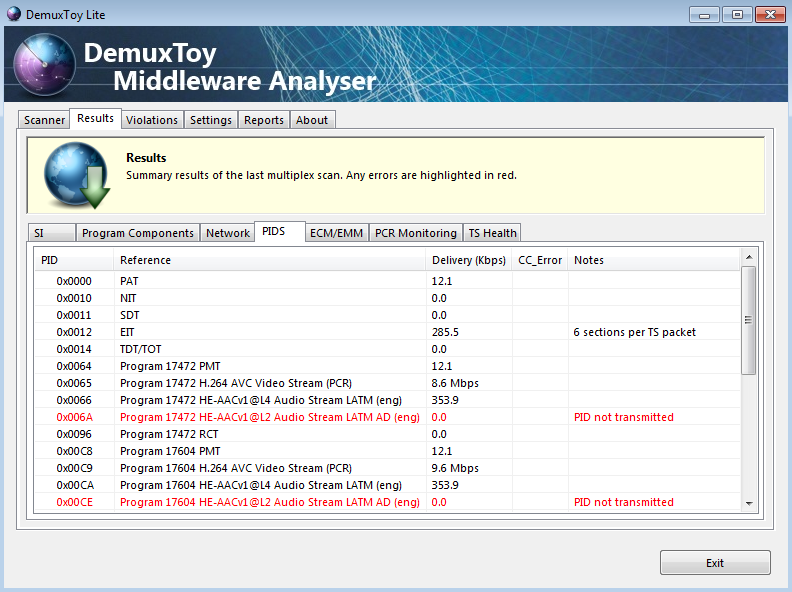Select the 0x0010 NIT row

click(x=387, y=298)
